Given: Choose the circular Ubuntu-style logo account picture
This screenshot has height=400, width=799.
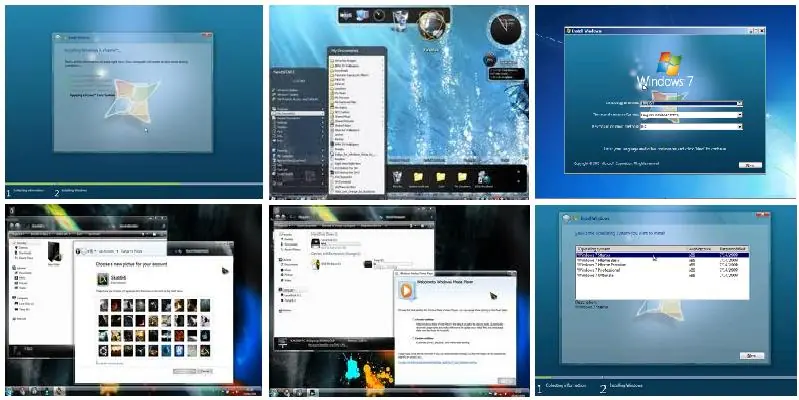Looking at the screenshot, I should coord(103,351).
